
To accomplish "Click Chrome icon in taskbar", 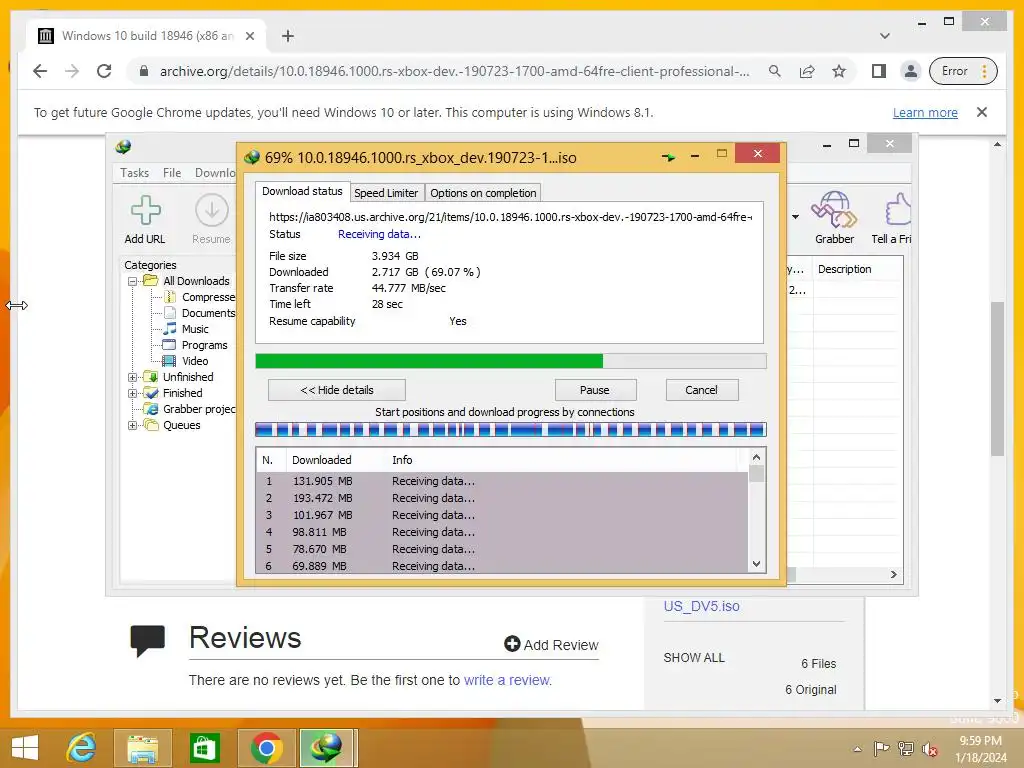I will (266, 748).
